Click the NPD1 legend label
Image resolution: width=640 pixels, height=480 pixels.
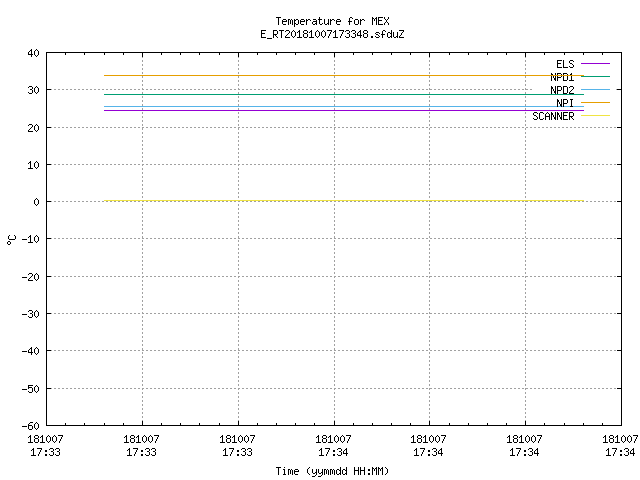562,77
